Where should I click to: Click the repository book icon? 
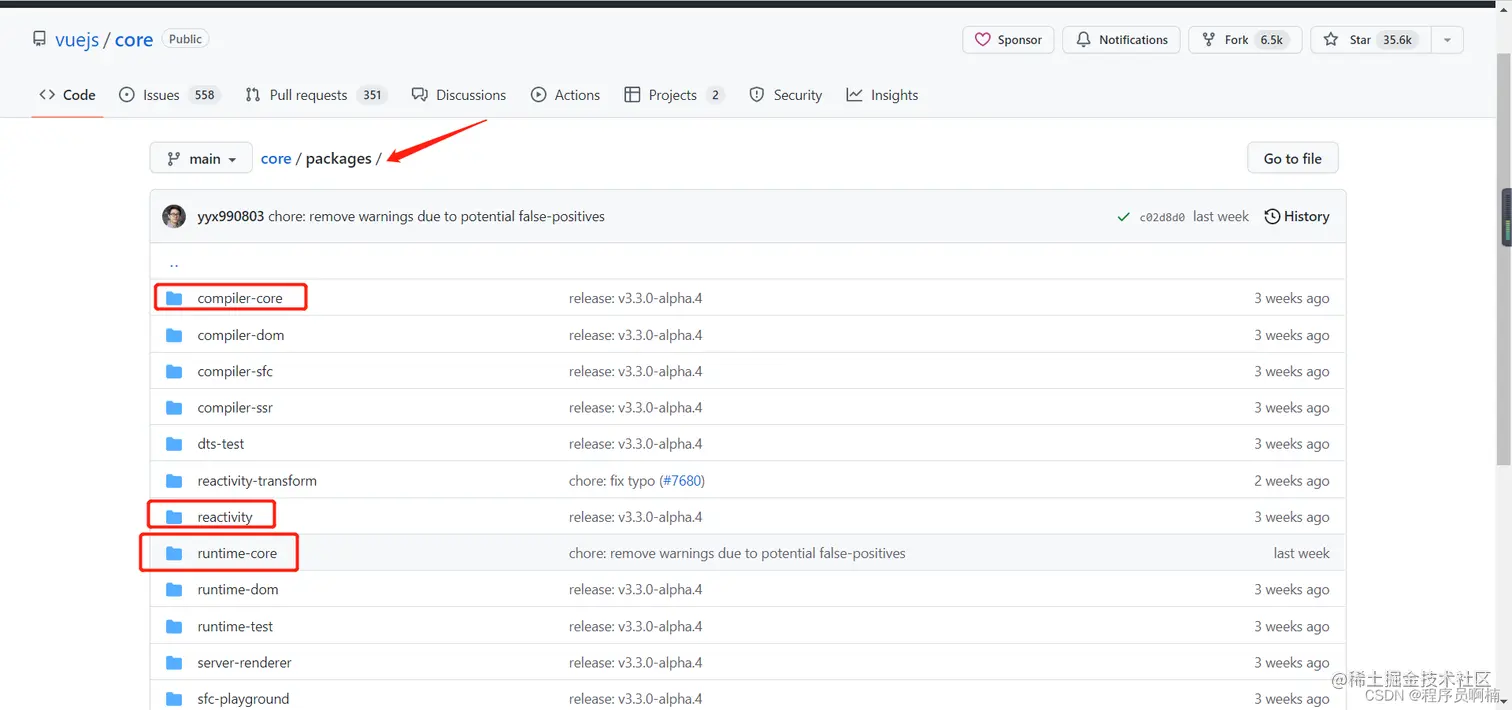pyautogui.click(x=39, y=39)
